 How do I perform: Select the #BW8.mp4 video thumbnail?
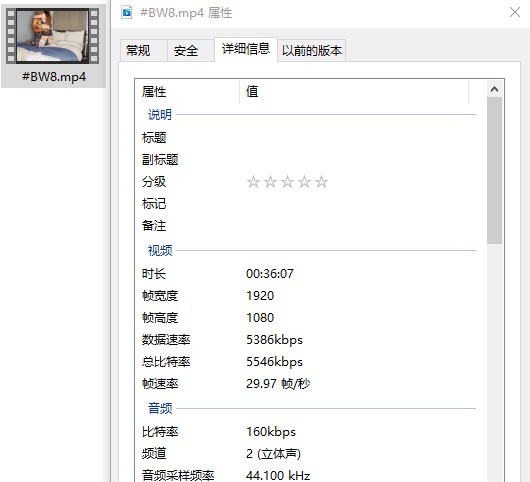coord(53,36)
